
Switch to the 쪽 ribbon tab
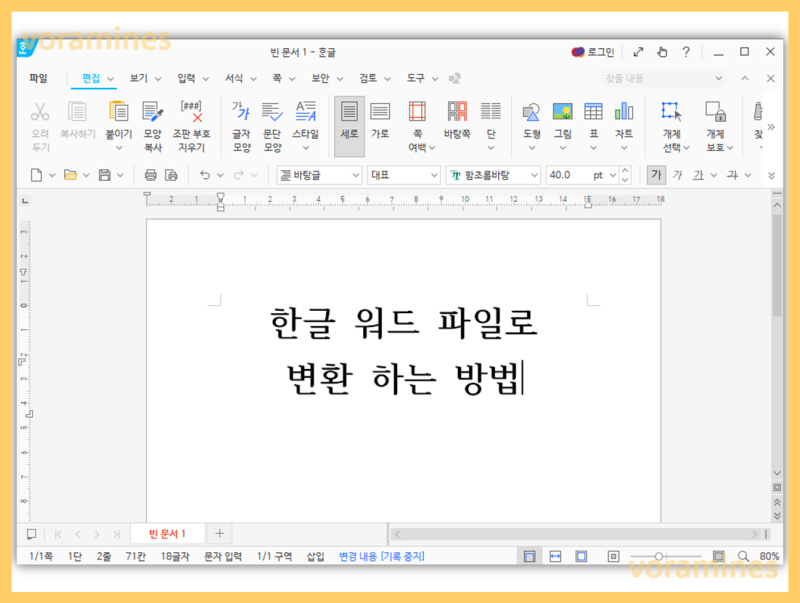click(x=275, y=77)
